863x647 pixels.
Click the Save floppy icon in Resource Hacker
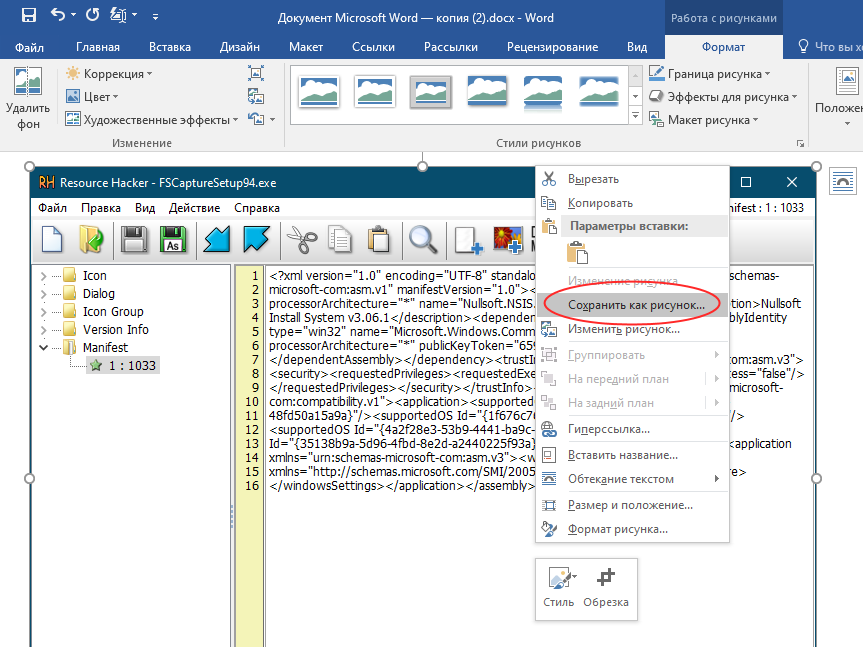pyautogui.click(x=134, y=240)
